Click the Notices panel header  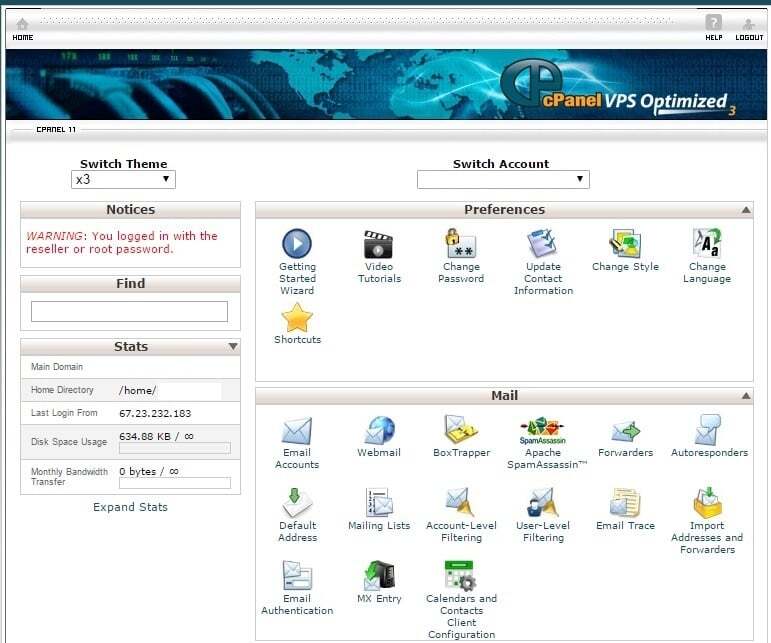pyautogui.click(x=130, y=210)
